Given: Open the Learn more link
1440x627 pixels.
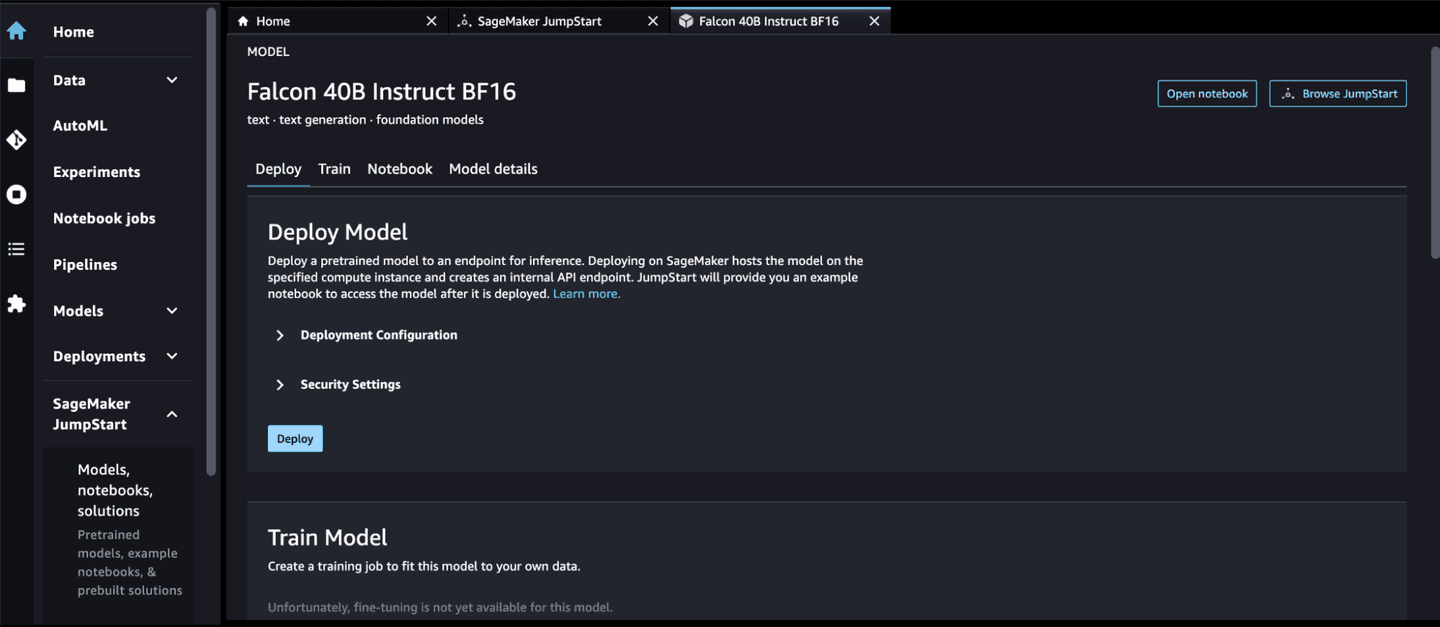Looking at the screenshot, I should pyautogui.click(x=586, y=293).
